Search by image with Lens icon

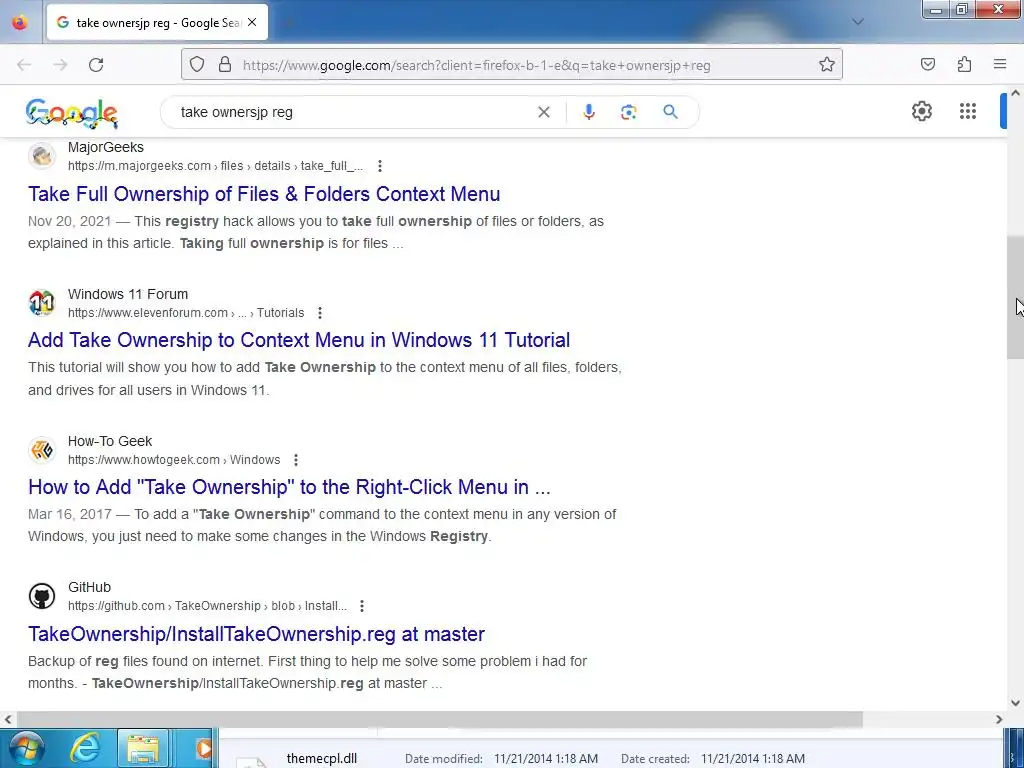tap(628, 112)
